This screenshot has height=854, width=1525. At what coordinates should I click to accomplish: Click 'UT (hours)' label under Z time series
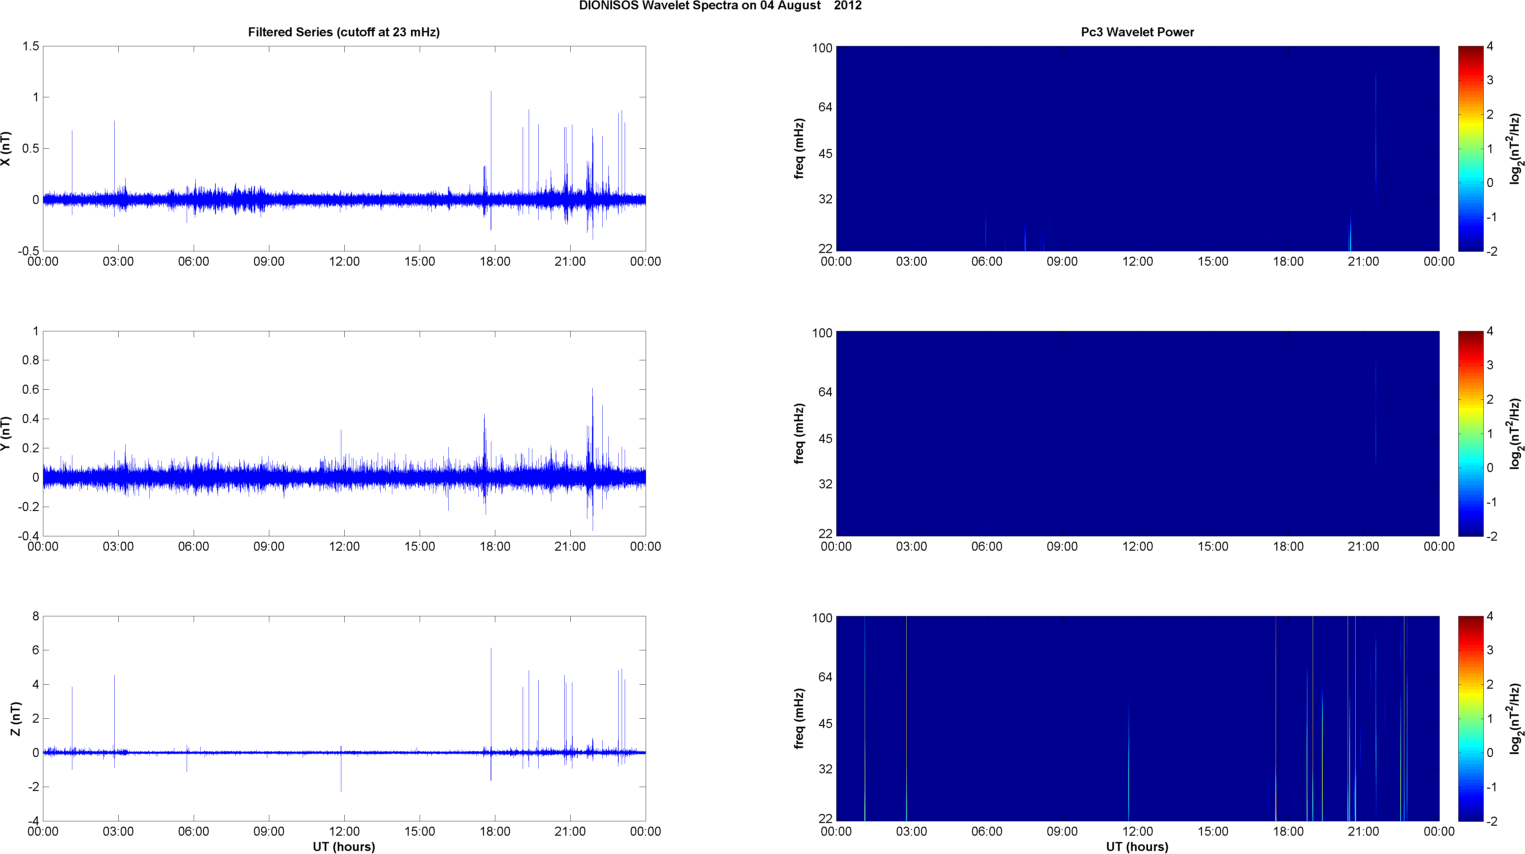[x=344, y=846]
